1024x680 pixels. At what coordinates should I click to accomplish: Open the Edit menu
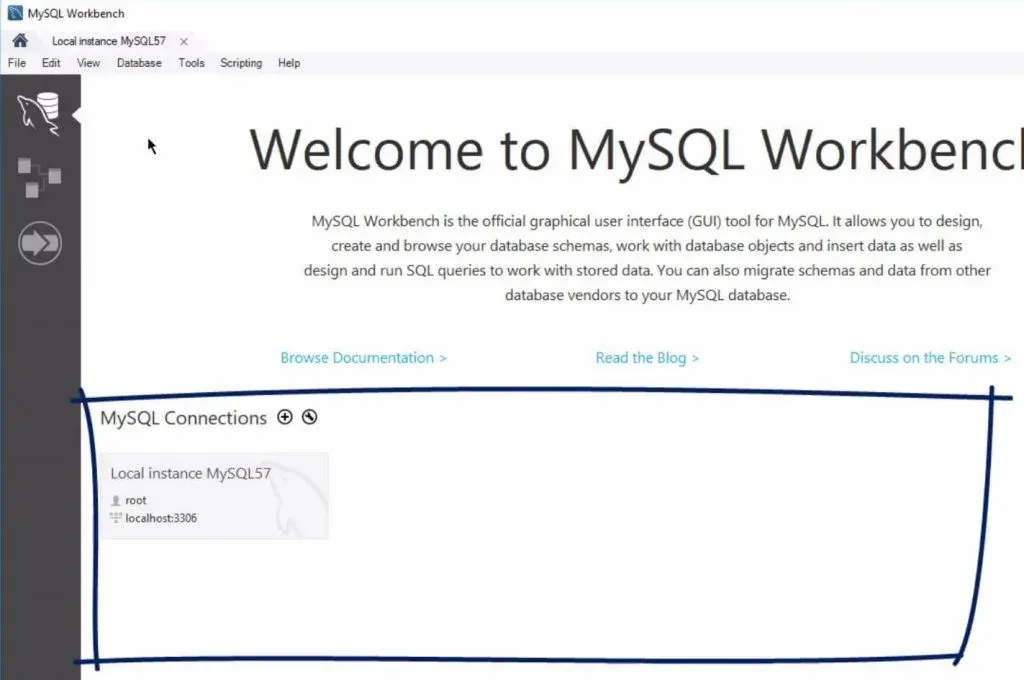tap(51, 63)
